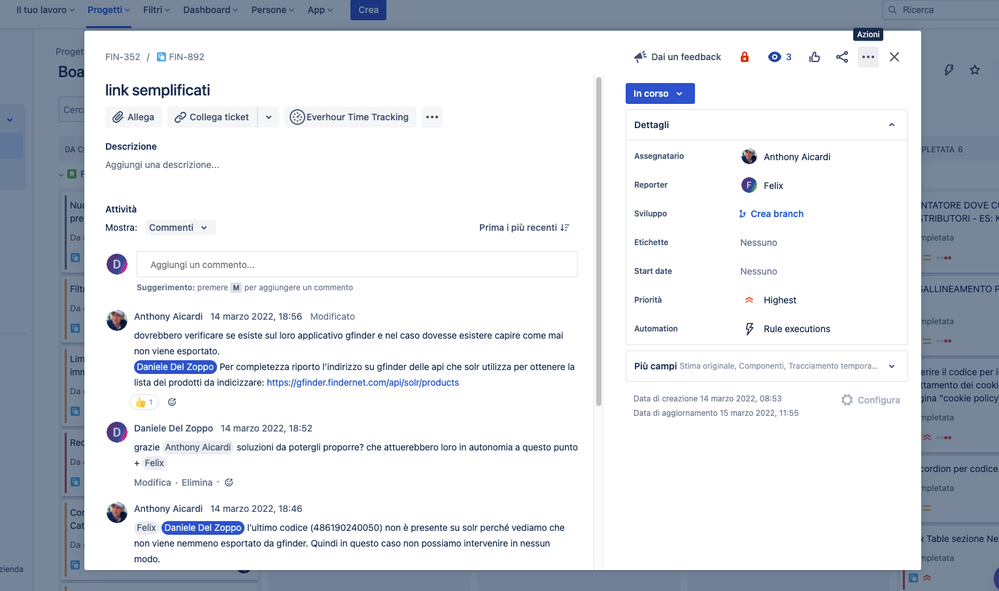Image resolution: width=999 pixels, height=591 pixels.
Task: Click Modifica on Daniele's comment
Action: [x=152, y=483]
